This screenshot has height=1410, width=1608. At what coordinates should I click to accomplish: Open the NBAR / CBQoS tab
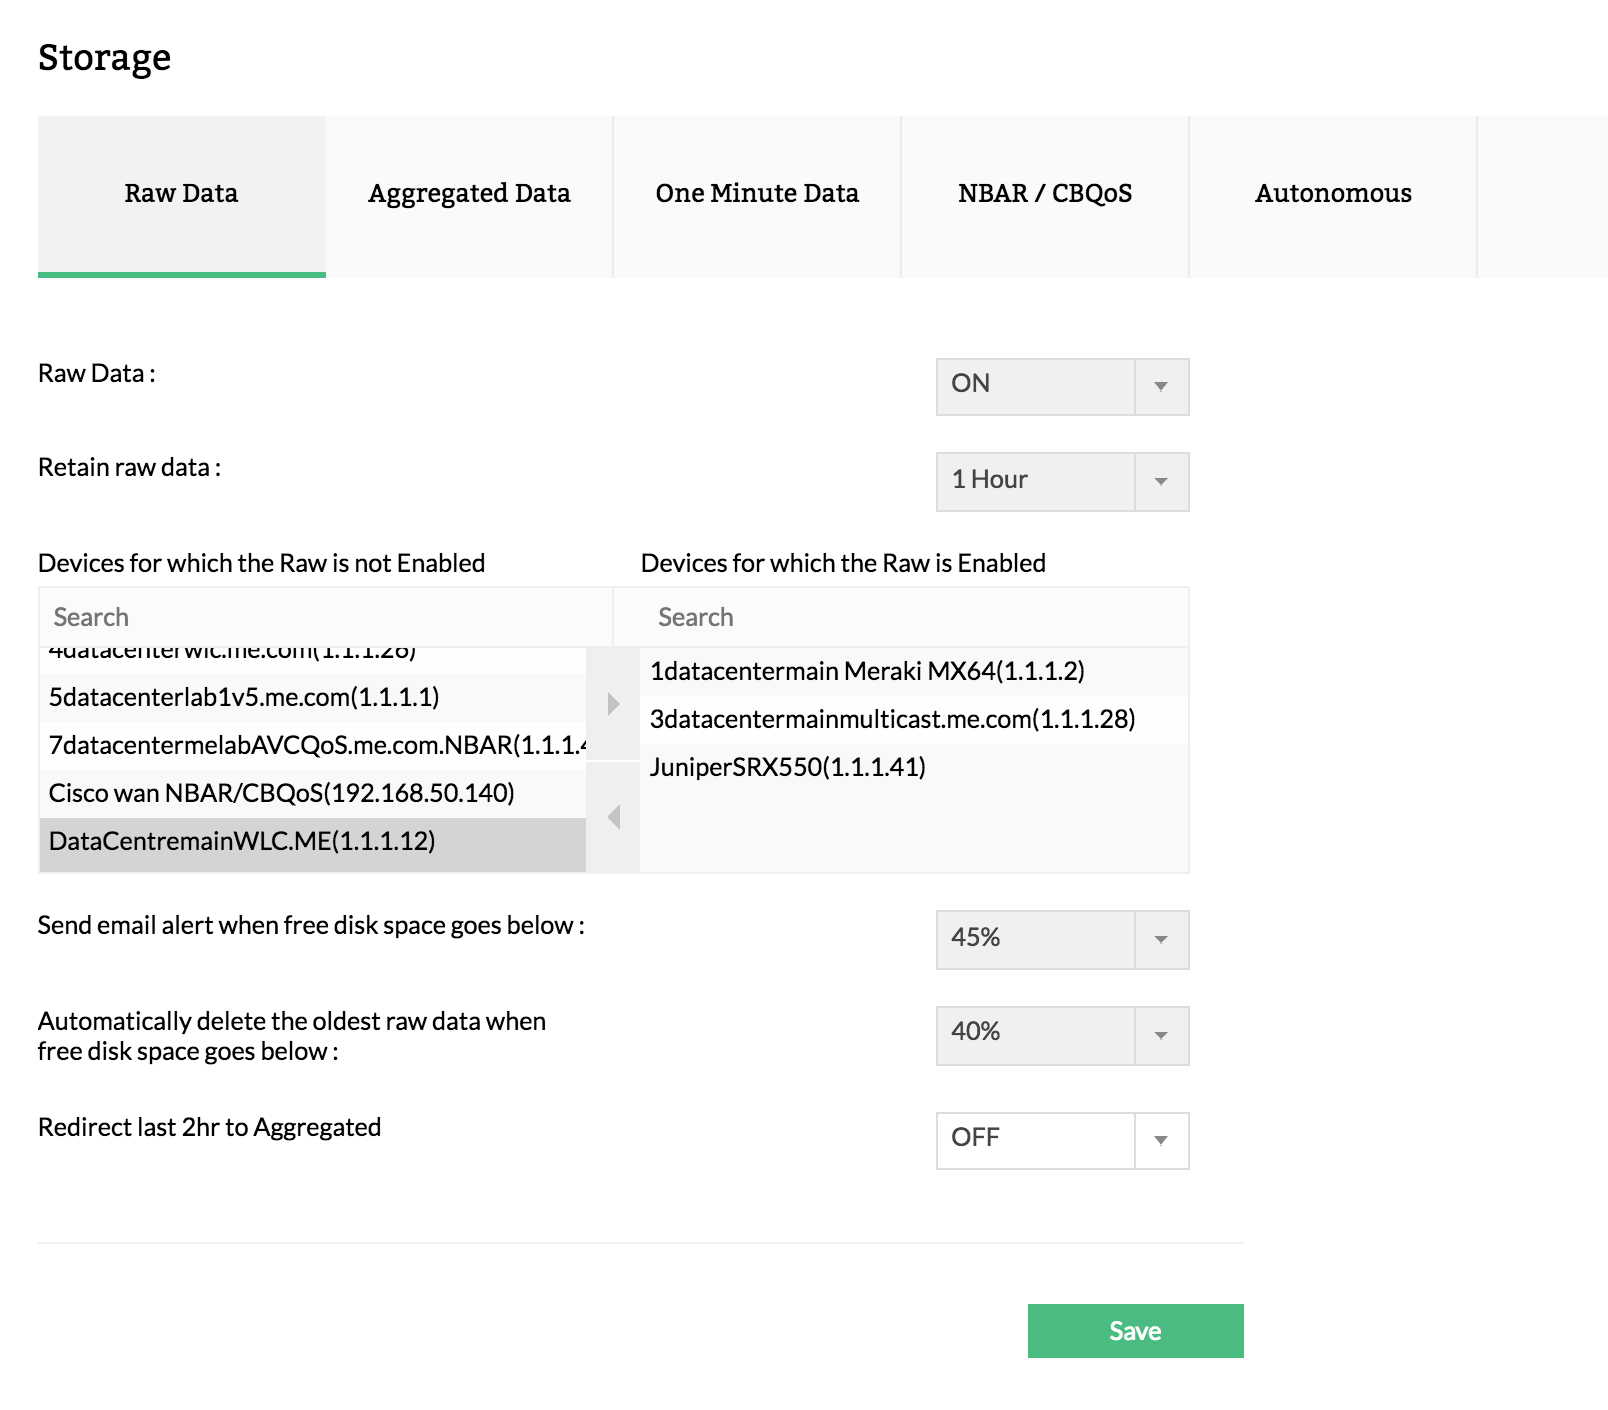tap(1044, 194)
